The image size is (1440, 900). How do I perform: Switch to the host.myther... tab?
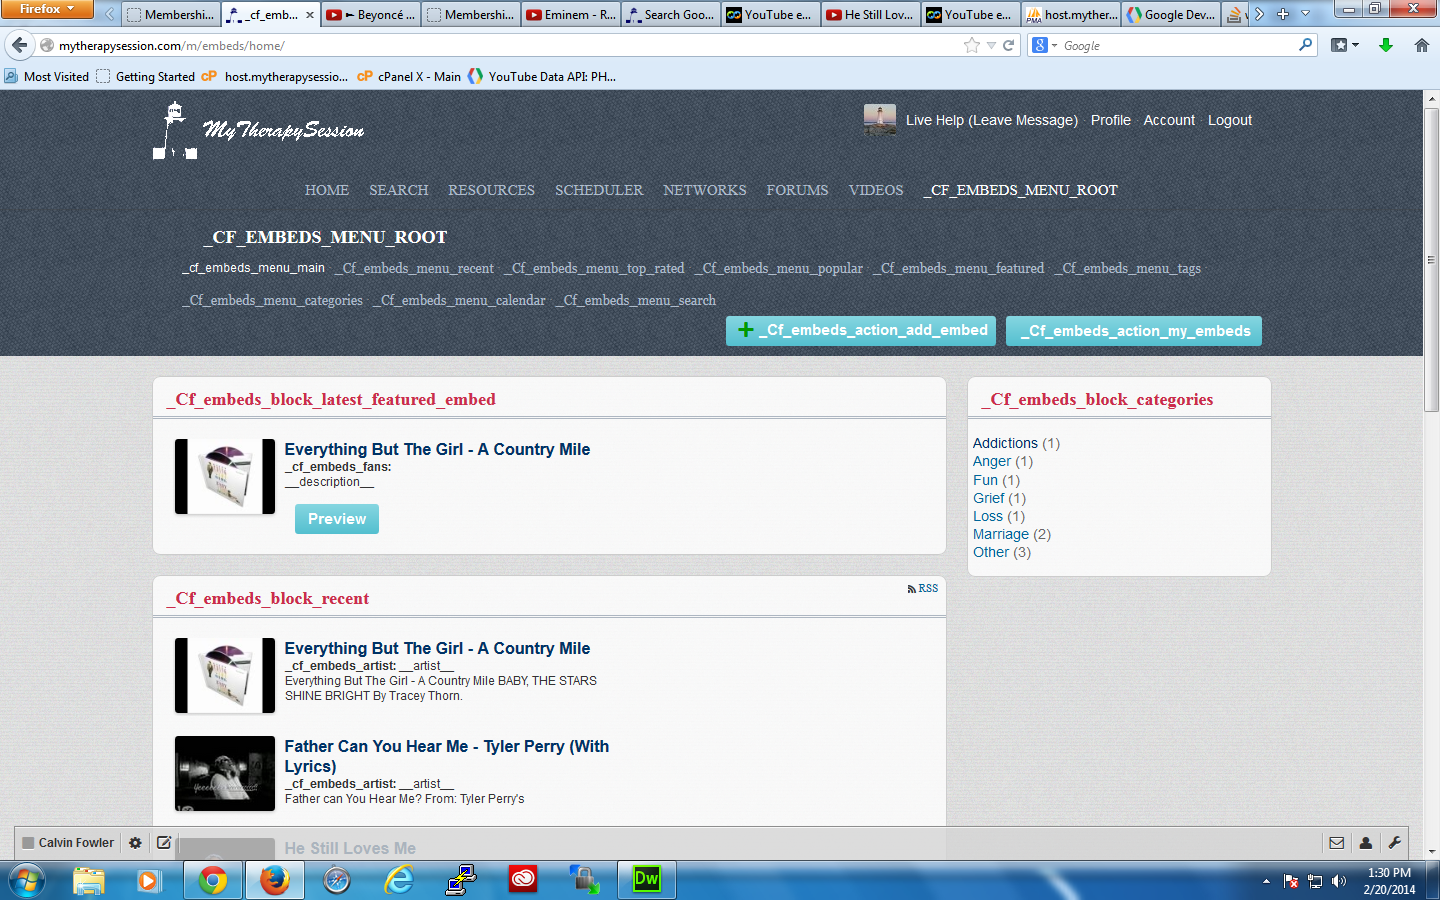(1070, 14)
